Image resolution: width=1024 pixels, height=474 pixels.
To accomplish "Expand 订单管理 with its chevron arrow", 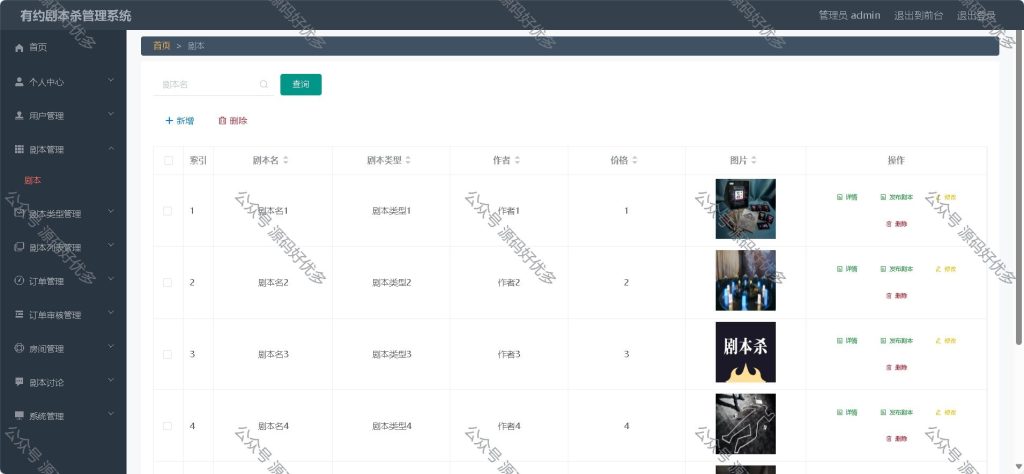I will (x=110, y=279).
